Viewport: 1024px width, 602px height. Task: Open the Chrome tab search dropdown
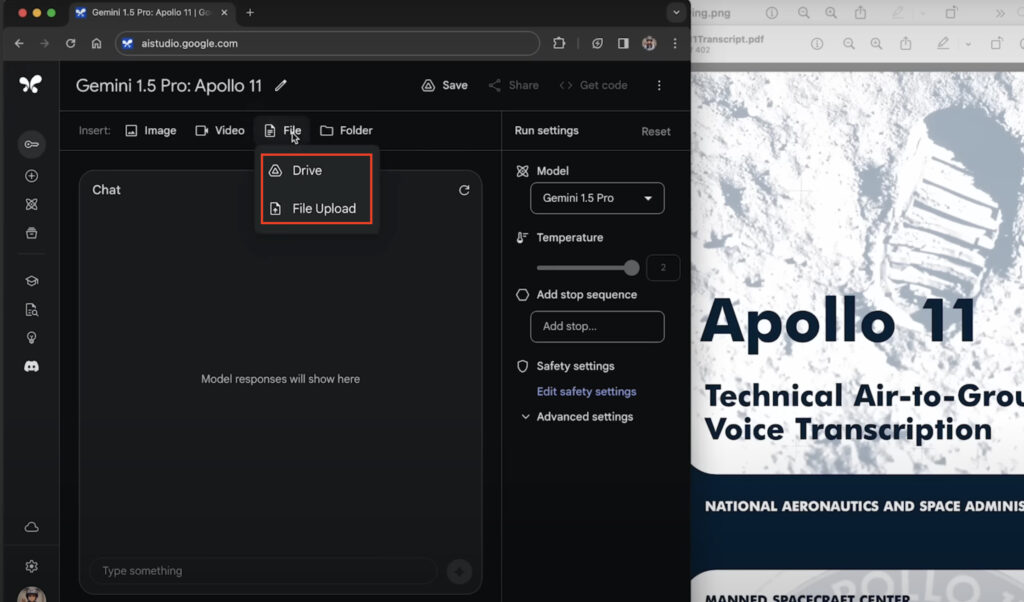point(676,12)
